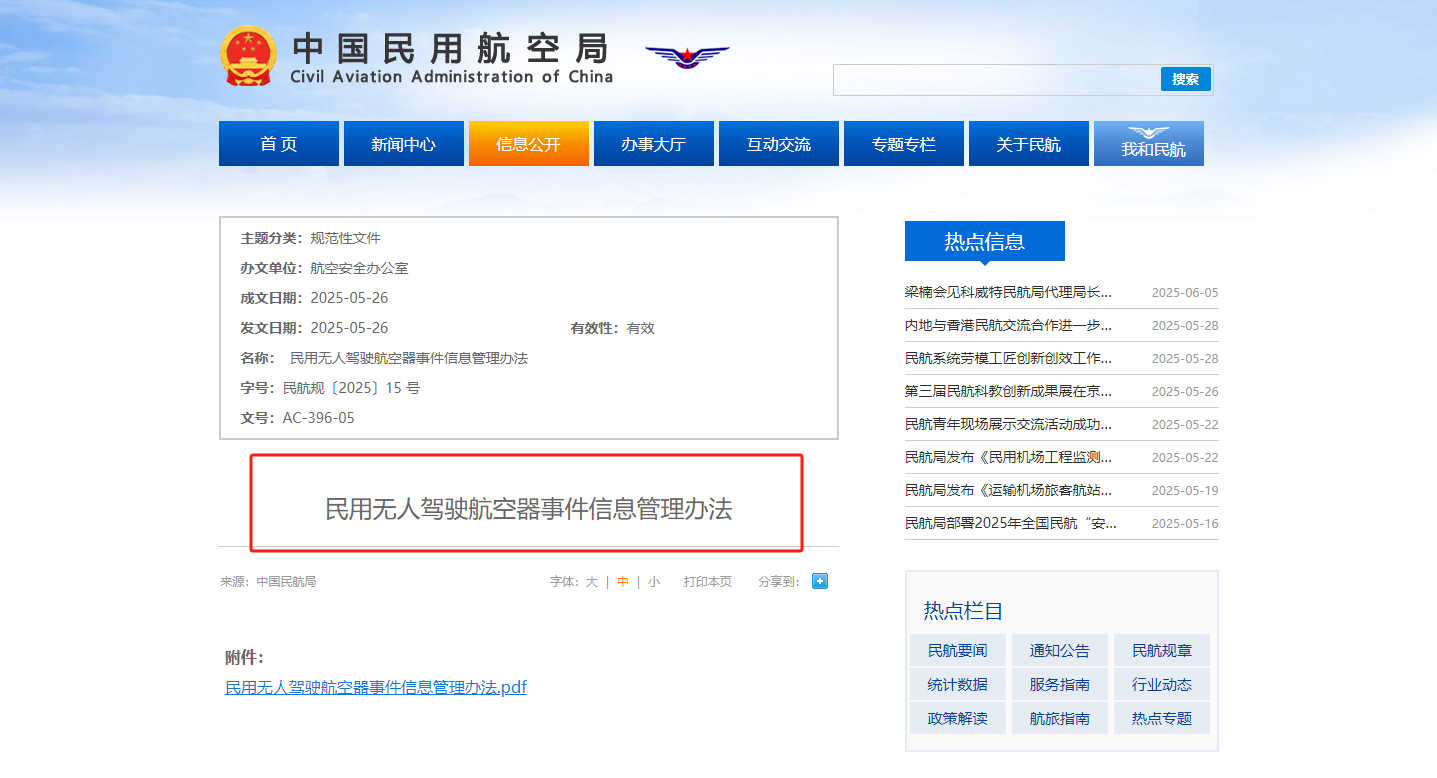The height and width of the screenshot is (778, 1437).
Task: Open news 民航局发布《运输机场旅客航站
Action: click(x=1008, y=490)
